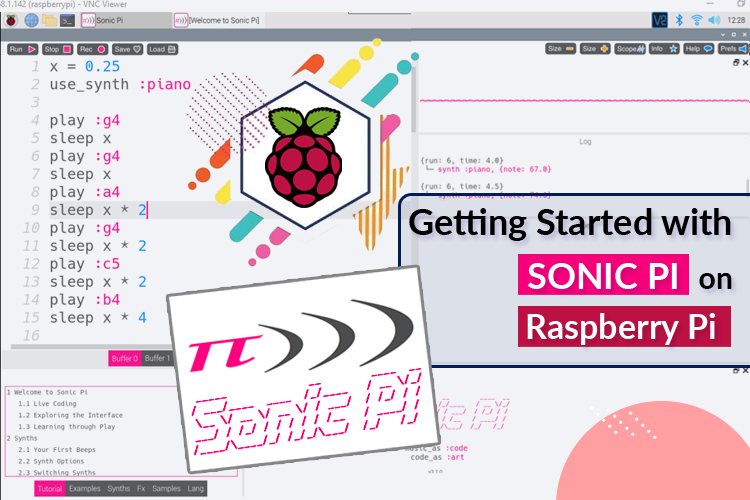This screenshot has width=750, height=500.
Task: Start recording with the Rec button
Action: tap(92, 49)
